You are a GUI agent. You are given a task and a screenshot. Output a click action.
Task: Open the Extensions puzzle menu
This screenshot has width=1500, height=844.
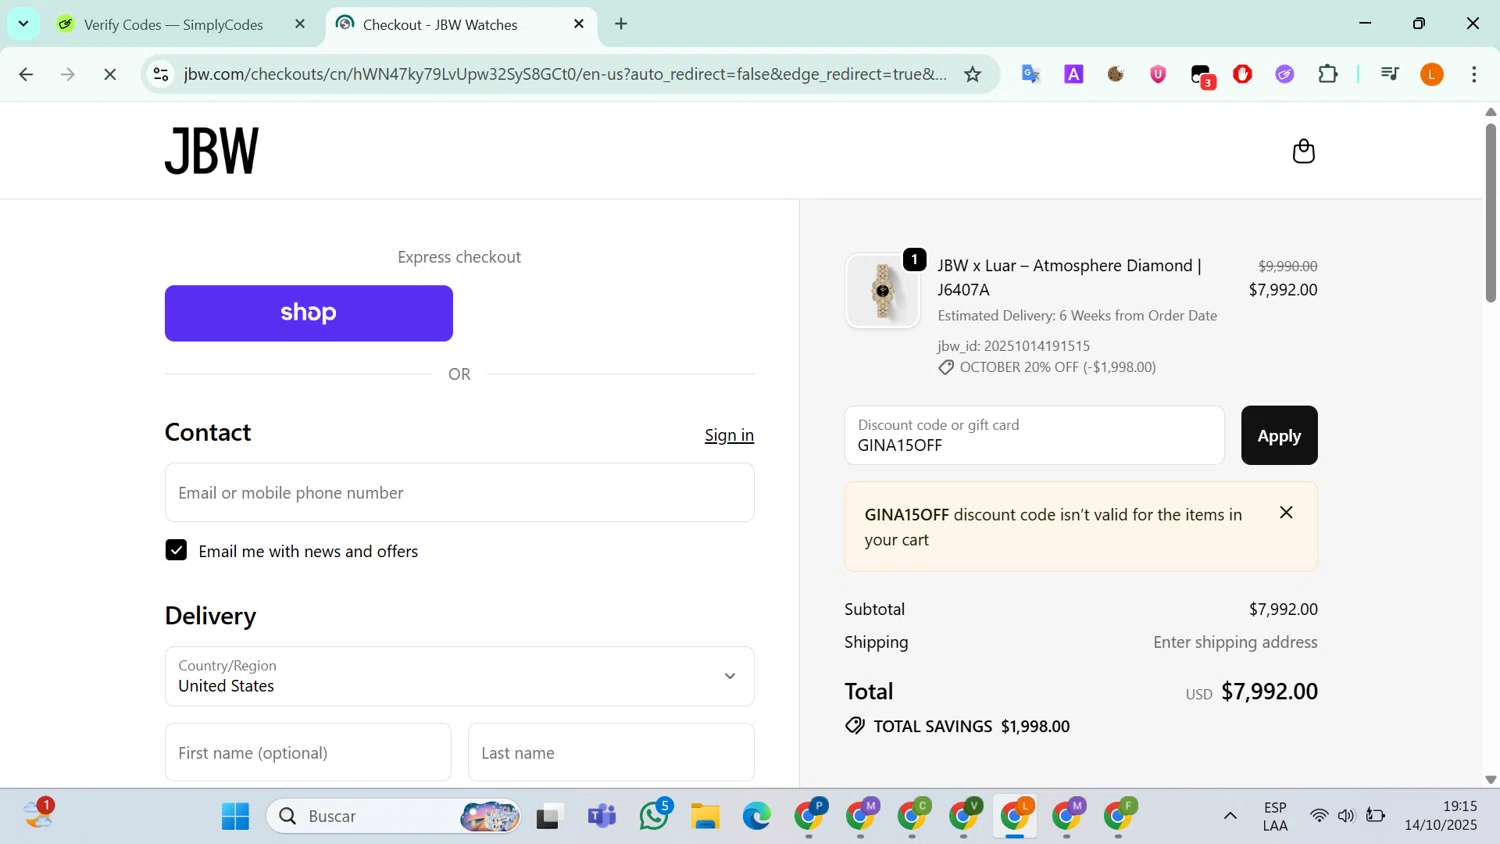coord(1328,74)
